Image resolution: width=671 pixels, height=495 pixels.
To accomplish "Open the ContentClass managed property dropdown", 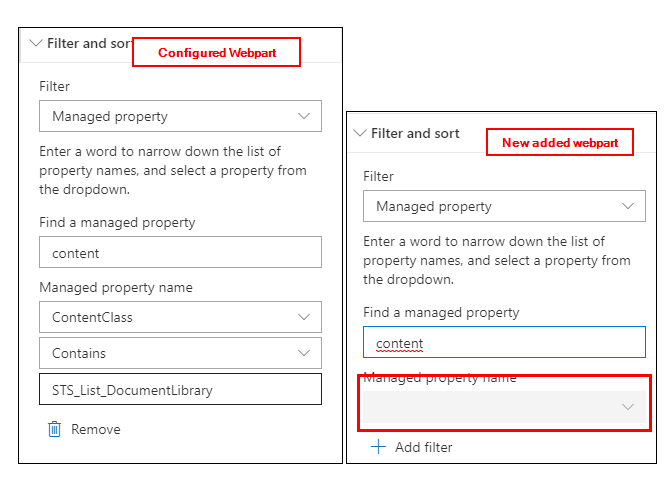I will coord(180,317).
